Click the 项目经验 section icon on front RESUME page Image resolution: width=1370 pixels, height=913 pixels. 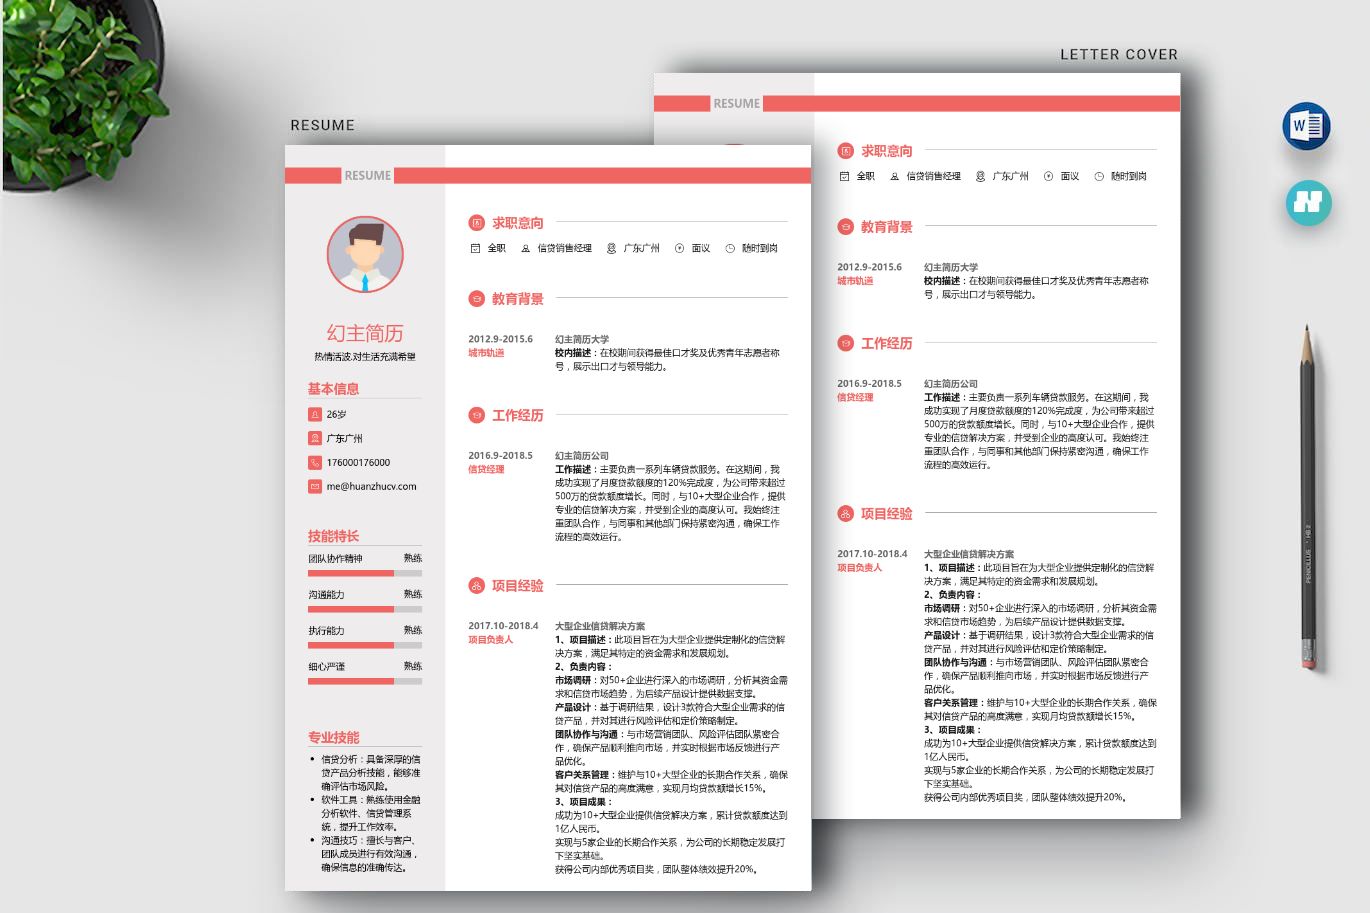coord(476,586)
